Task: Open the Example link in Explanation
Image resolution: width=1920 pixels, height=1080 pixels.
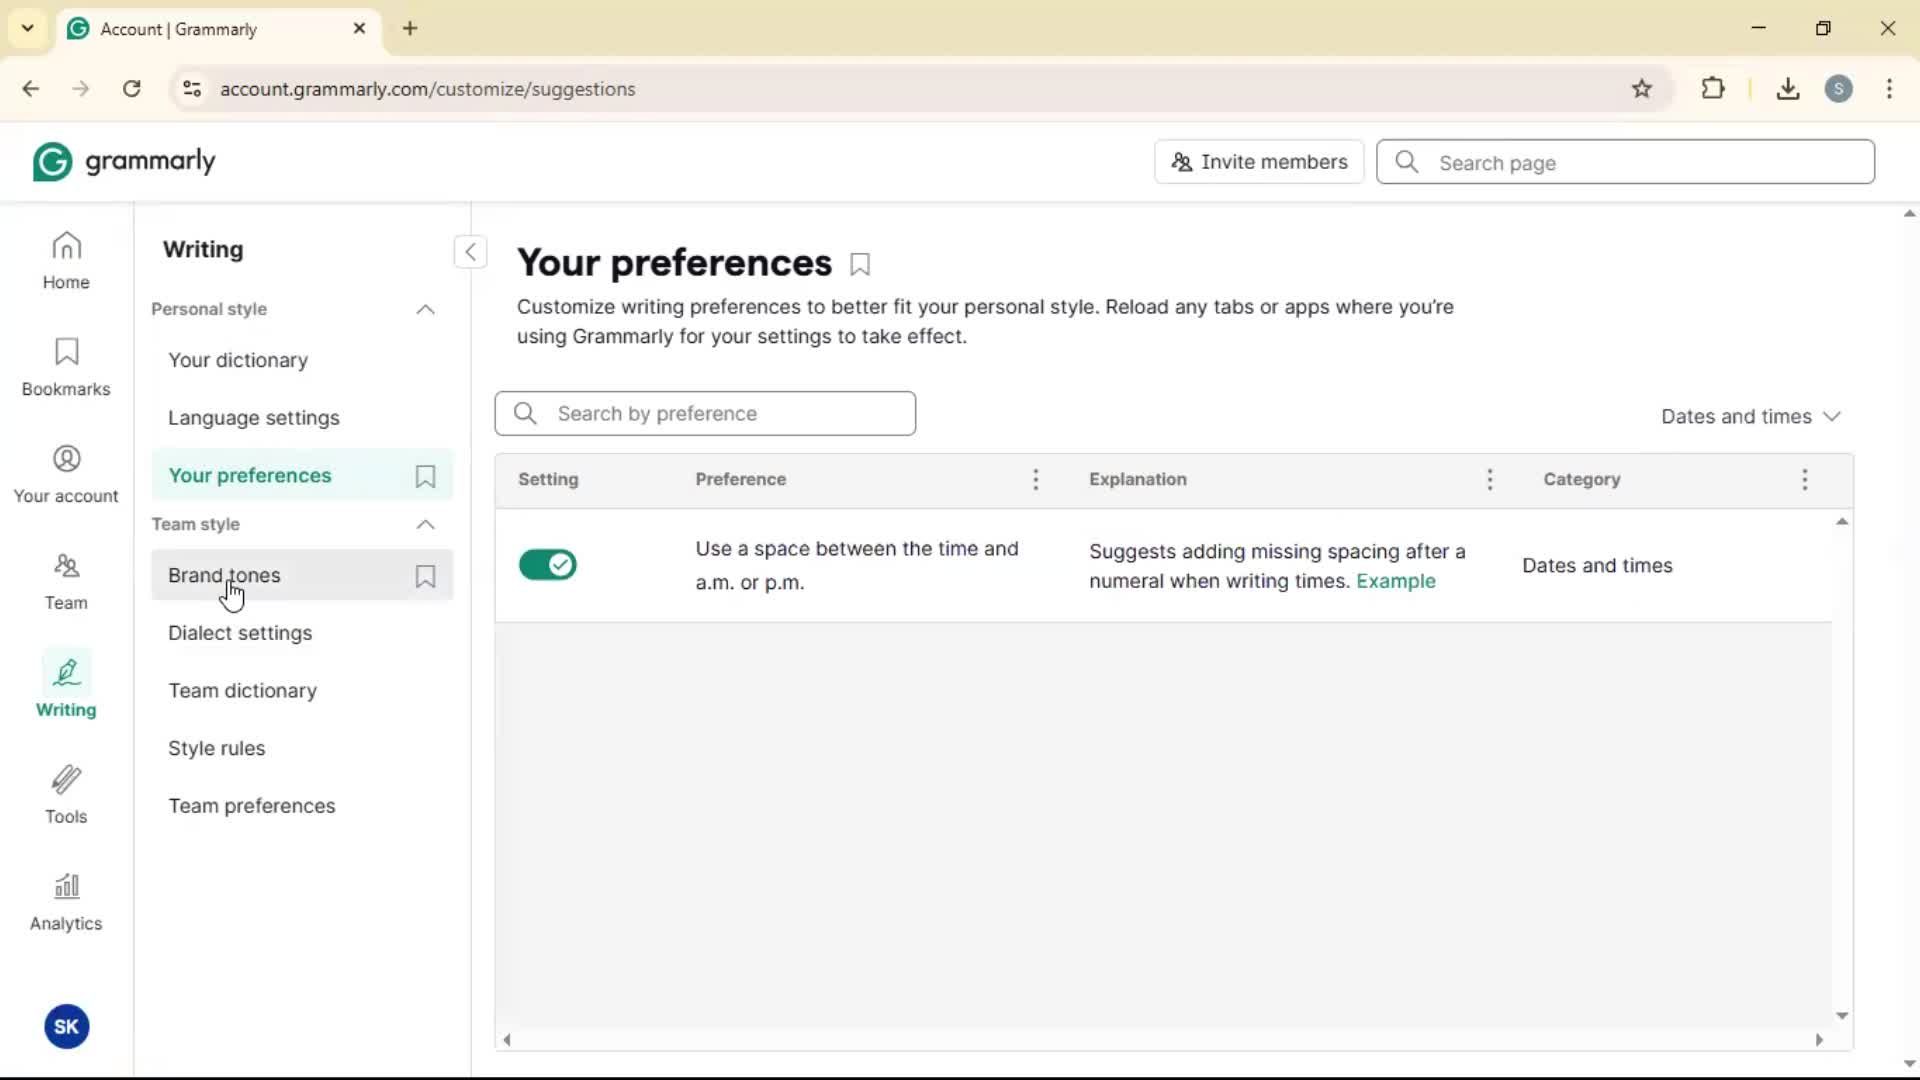Action: [1395, 581]
